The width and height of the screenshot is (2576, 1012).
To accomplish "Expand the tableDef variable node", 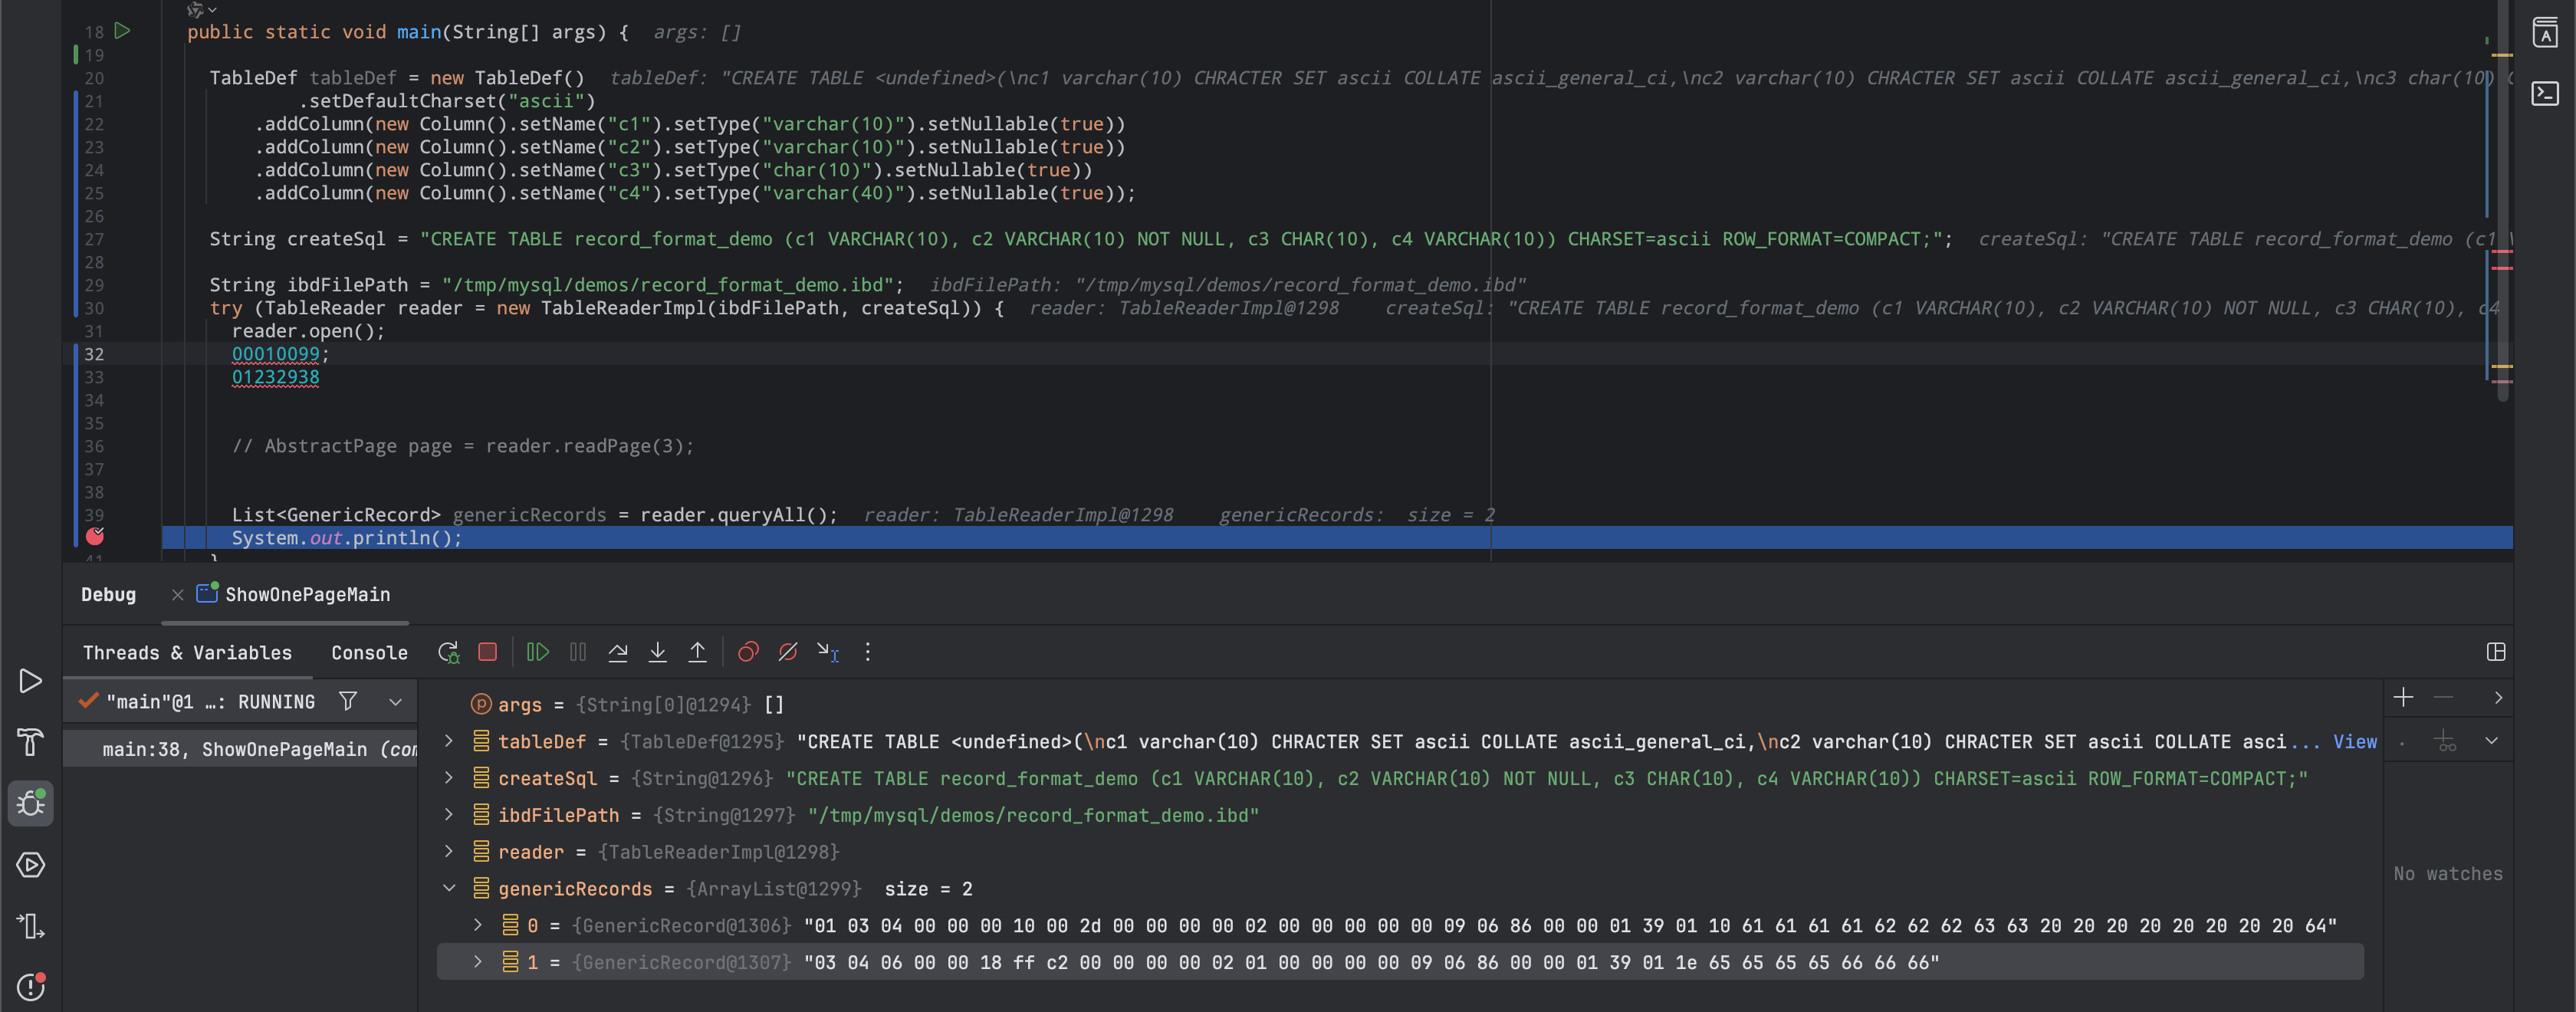I will [x=449, y=741].
